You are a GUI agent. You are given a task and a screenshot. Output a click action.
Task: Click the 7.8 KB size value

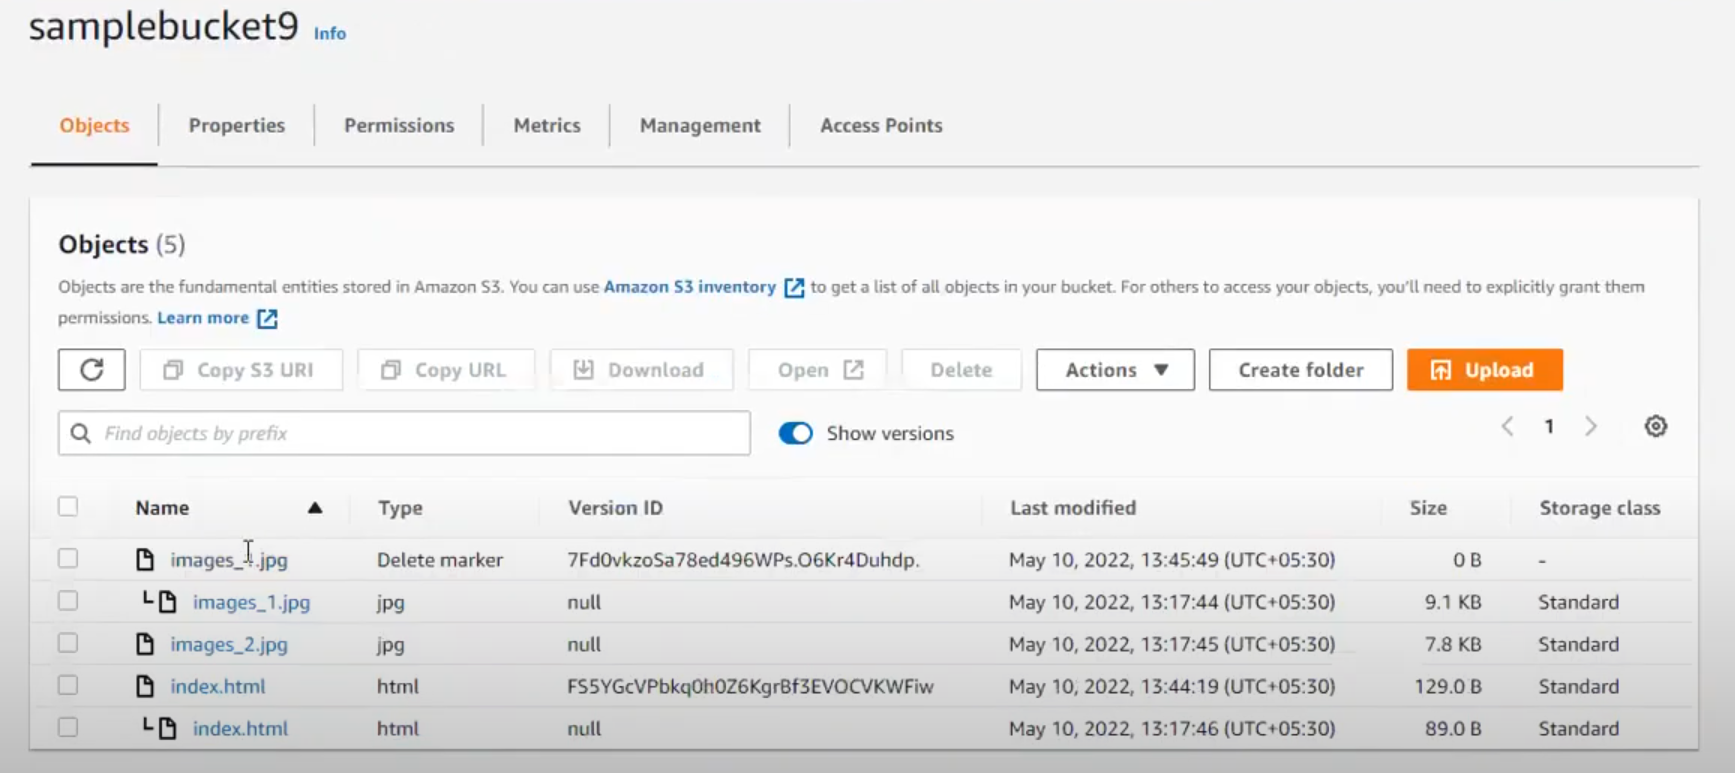click(x=1453, y=644)
